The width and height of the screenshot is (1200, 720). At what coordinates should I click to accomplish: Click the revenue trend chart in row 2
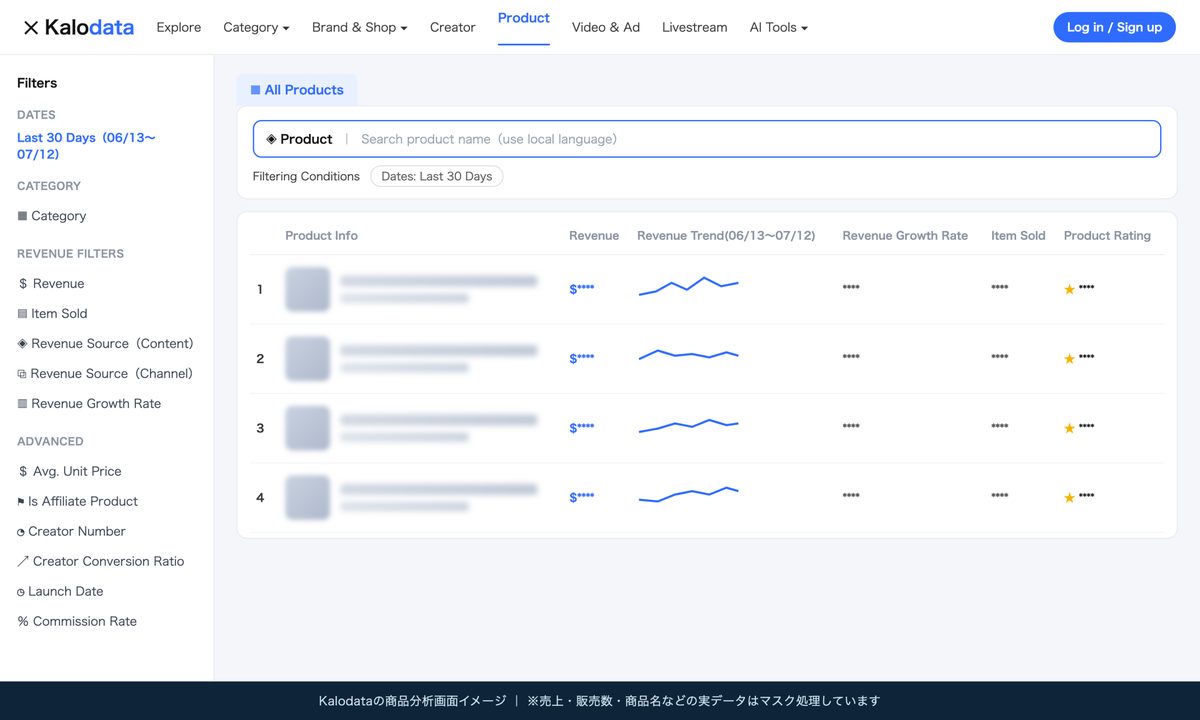[688, 354]
